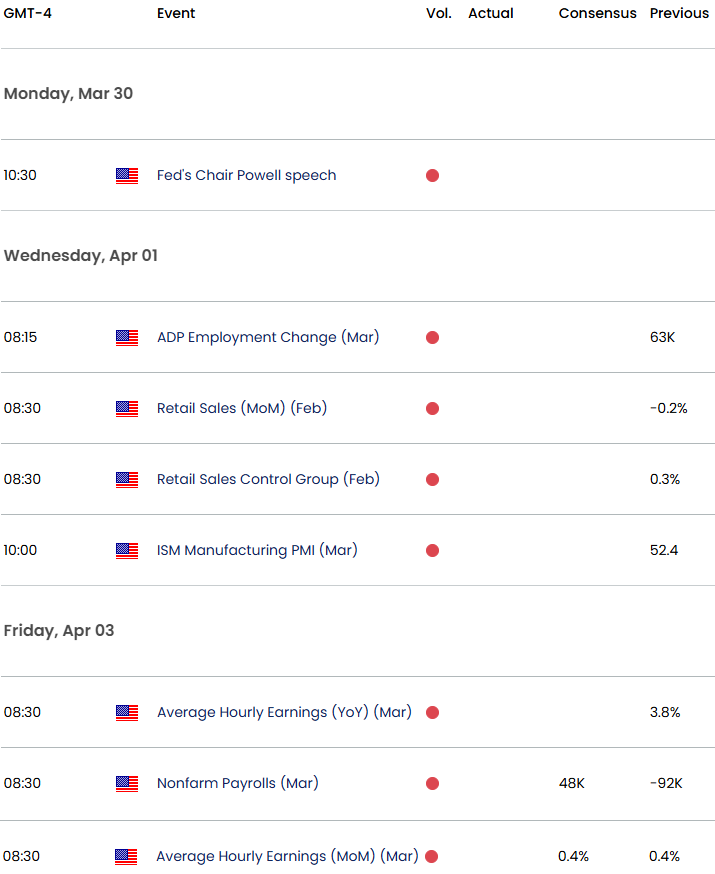Screen dimensions: 715x874
Task: Open the ADP Employment Change (Mar) event
Action: 267,338
